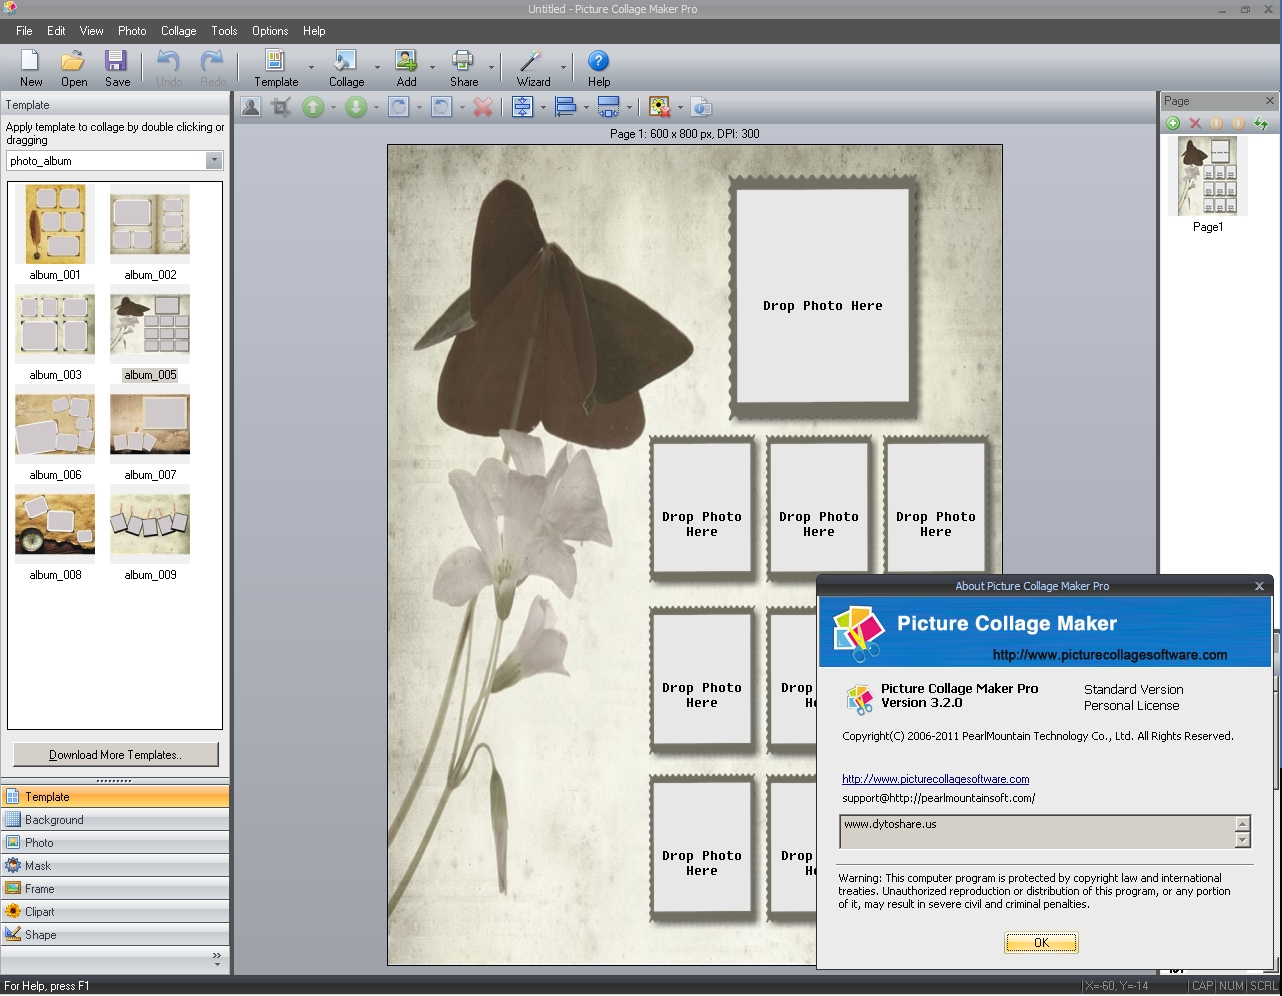Screen dimensions: 1282x996
Task: Switch to the Mask panel
Action: (x=115, y=865)
